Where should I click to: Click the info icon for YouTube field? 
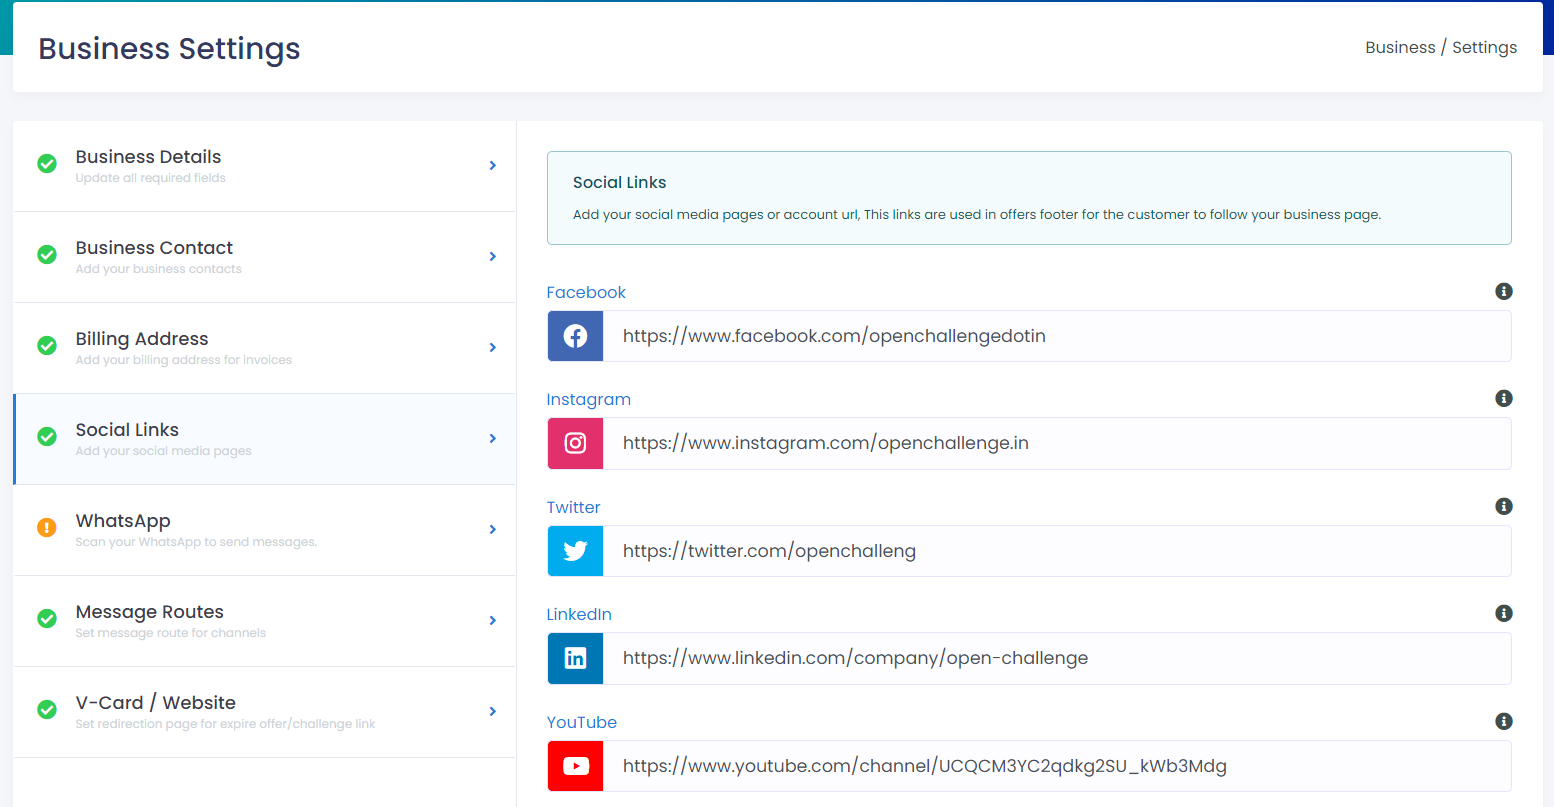tap(1503, 721)
